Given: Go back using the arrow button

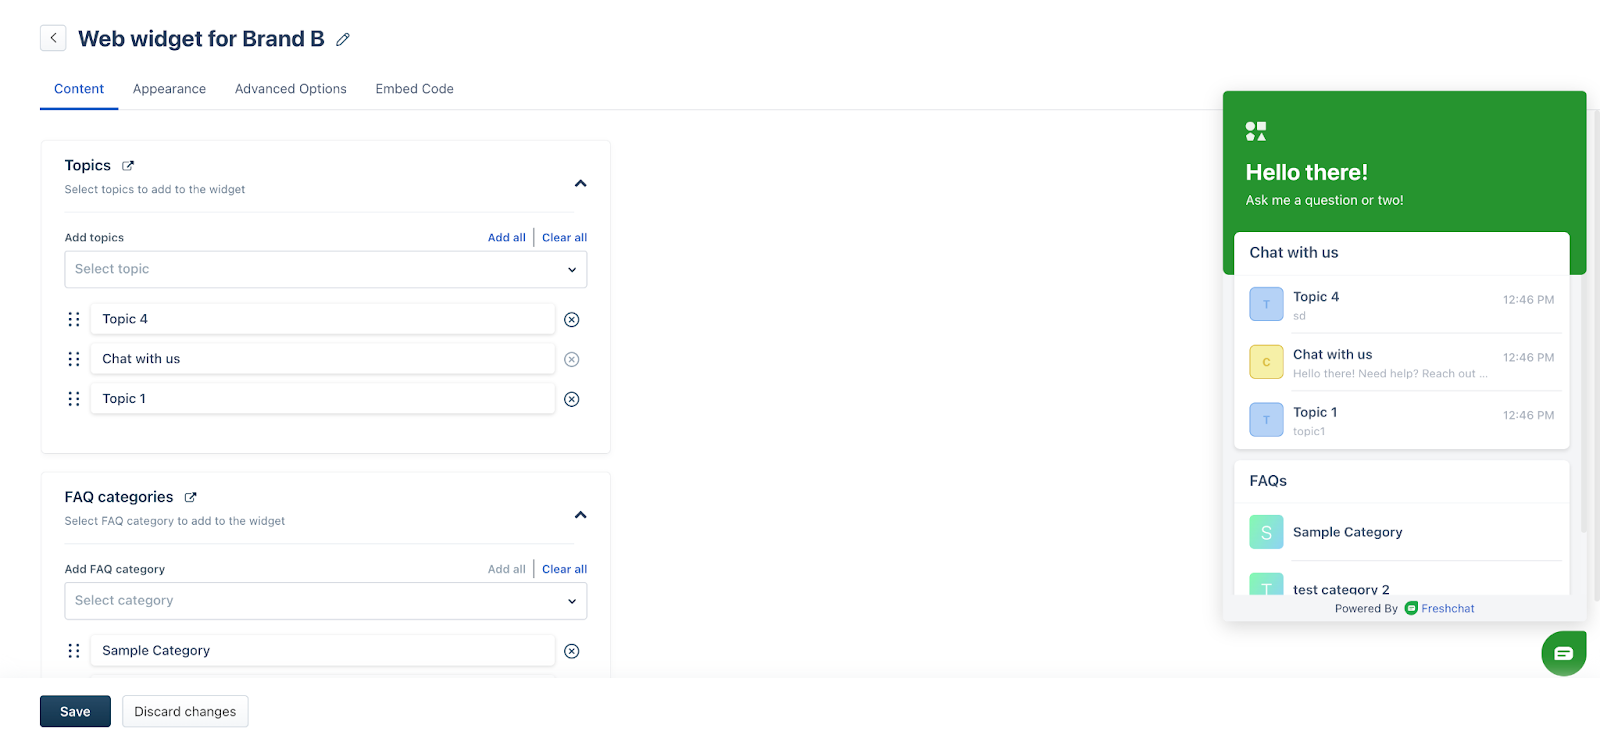Looking at the screenshot, I should pos(53,38).
